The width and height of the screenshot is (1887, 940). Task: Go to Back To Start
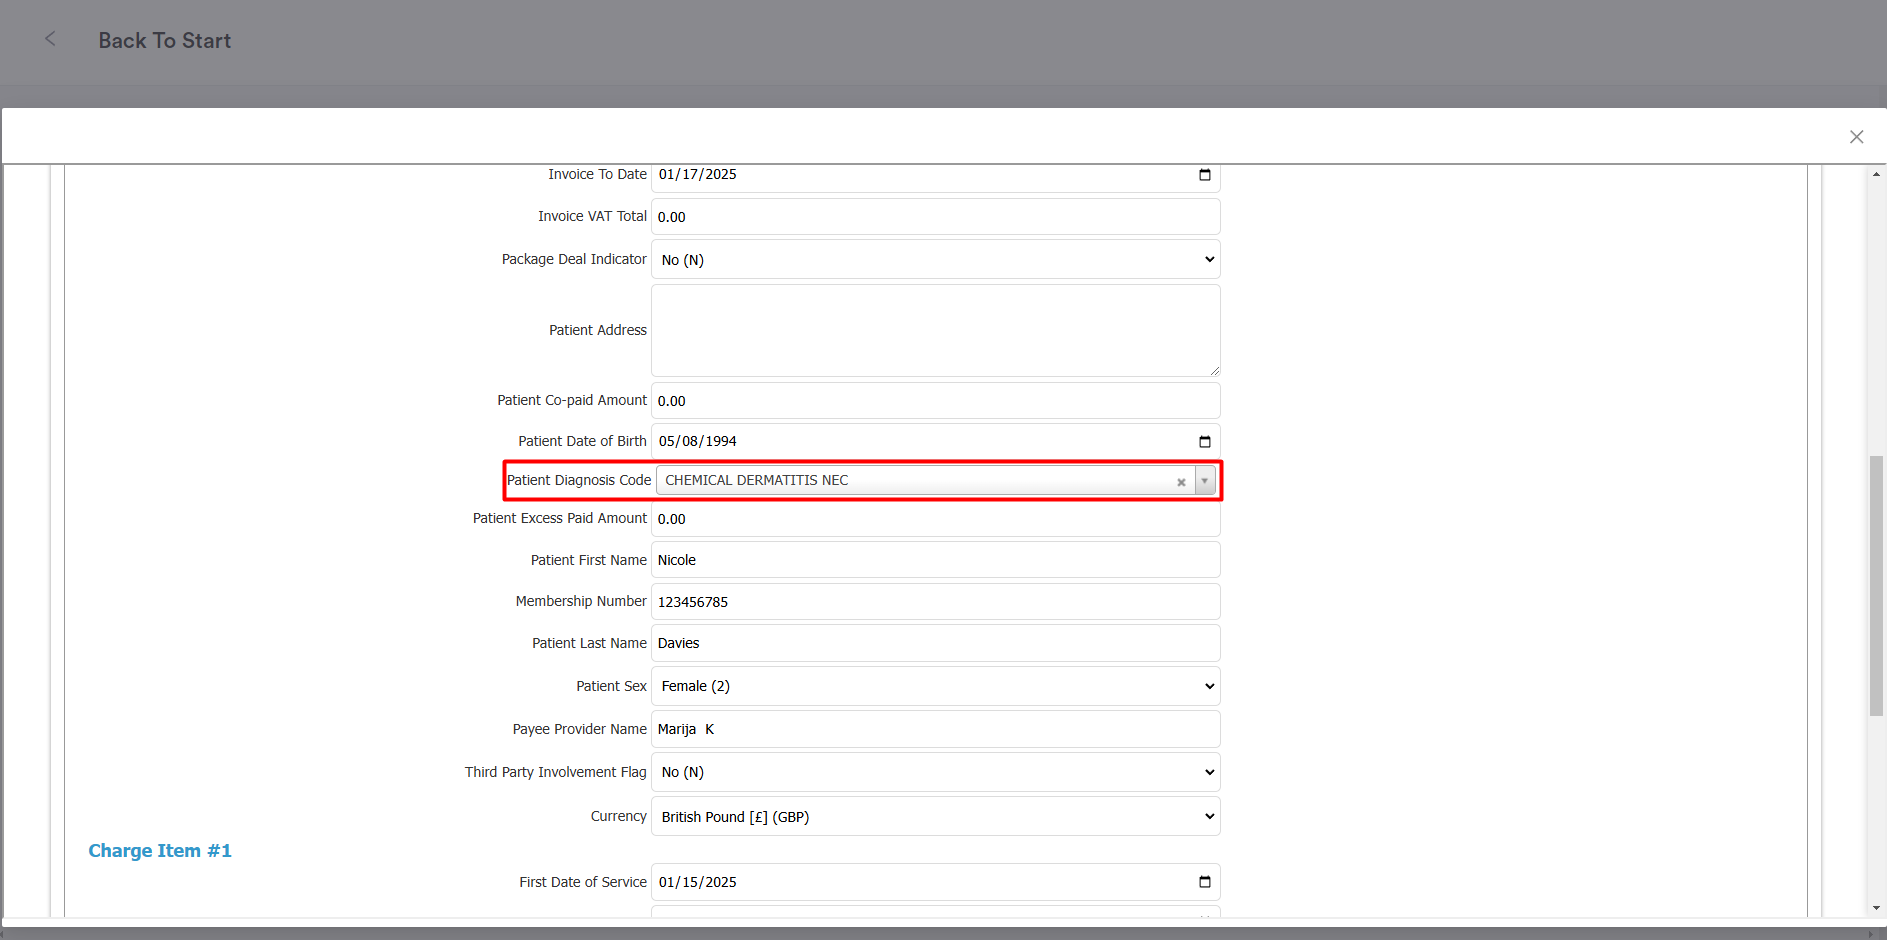165,41
